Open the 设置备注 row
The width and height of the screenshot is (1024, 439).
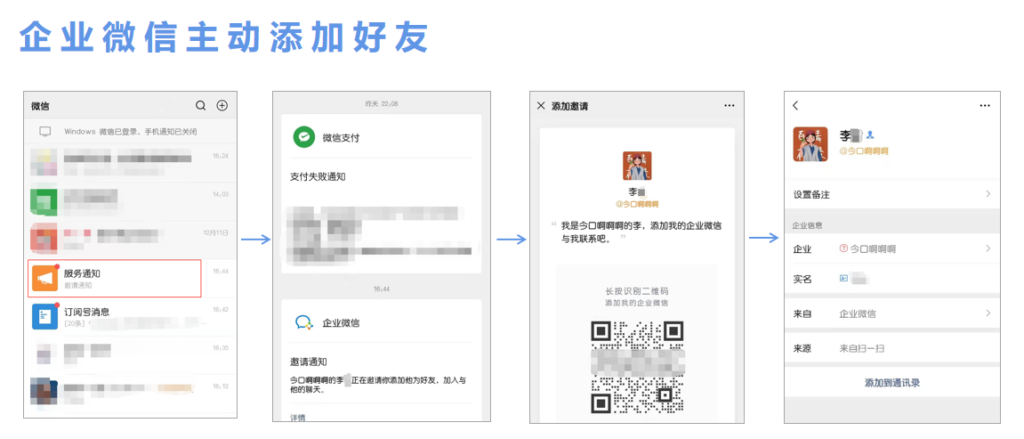click(892, 194)
